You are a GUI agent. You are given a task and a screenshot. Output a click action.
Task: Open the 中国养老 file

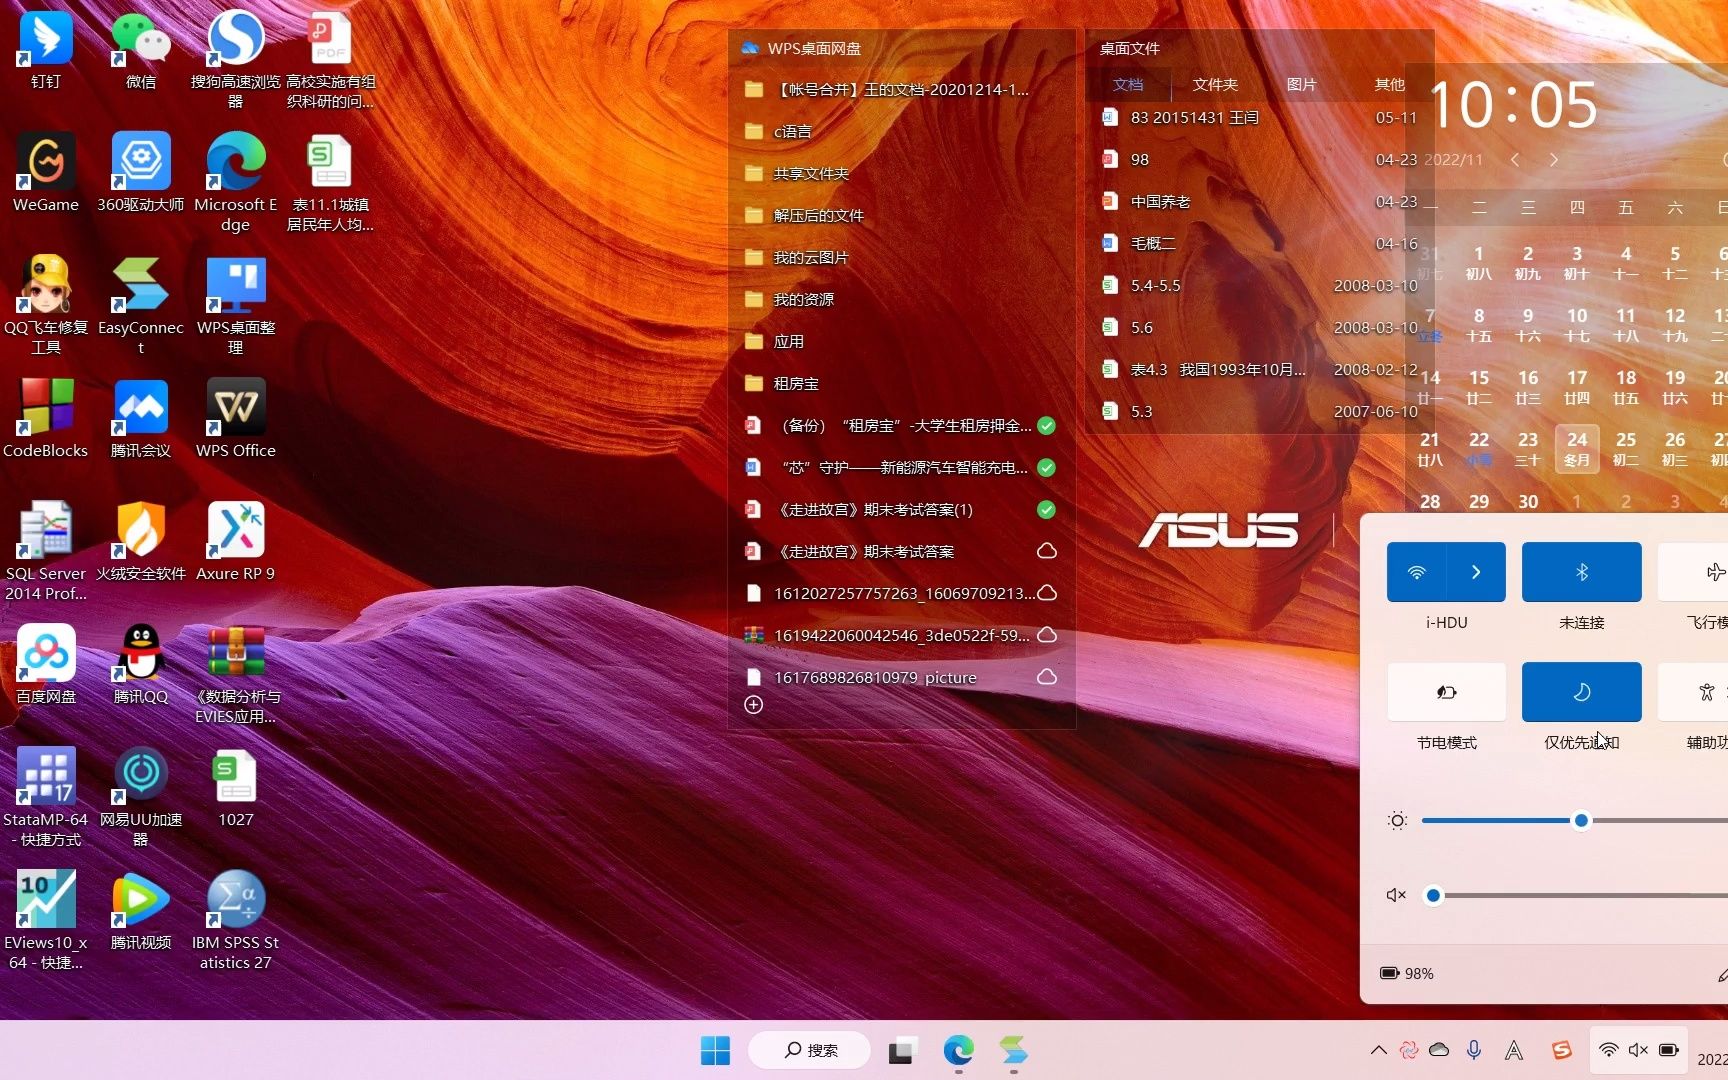coord(1259,201)
